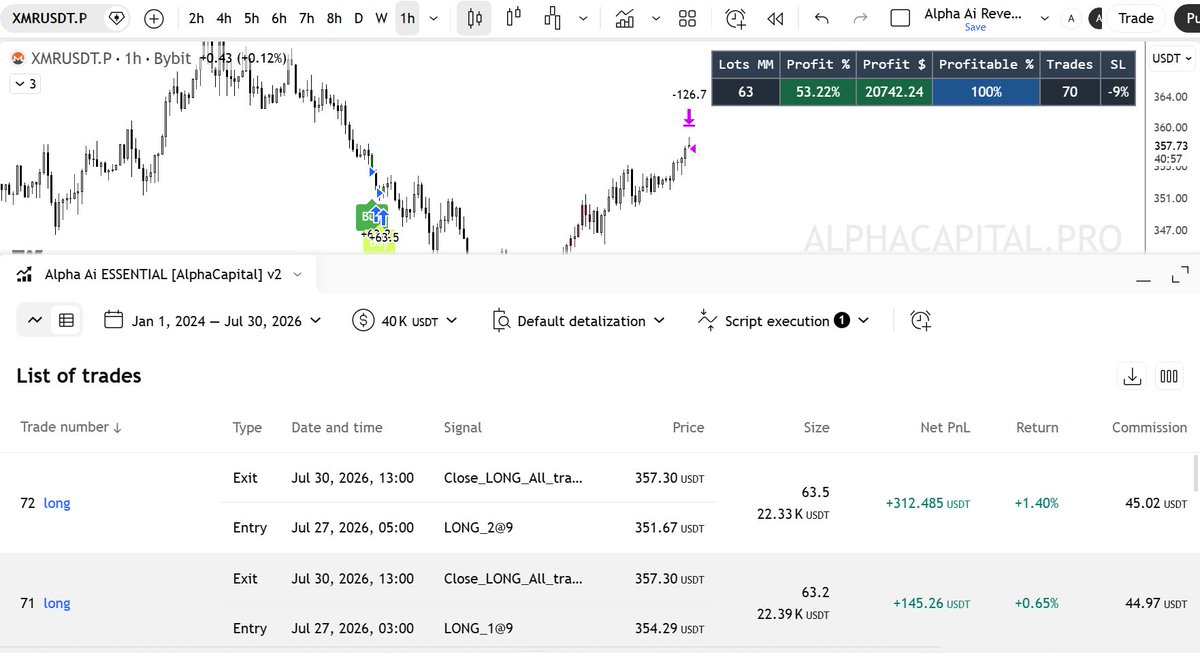This screenshot has height=653, width=1200.
Task: Expand the timeframe list dropdown arrow
Action: pyautogui.click(x=433, y=18)
